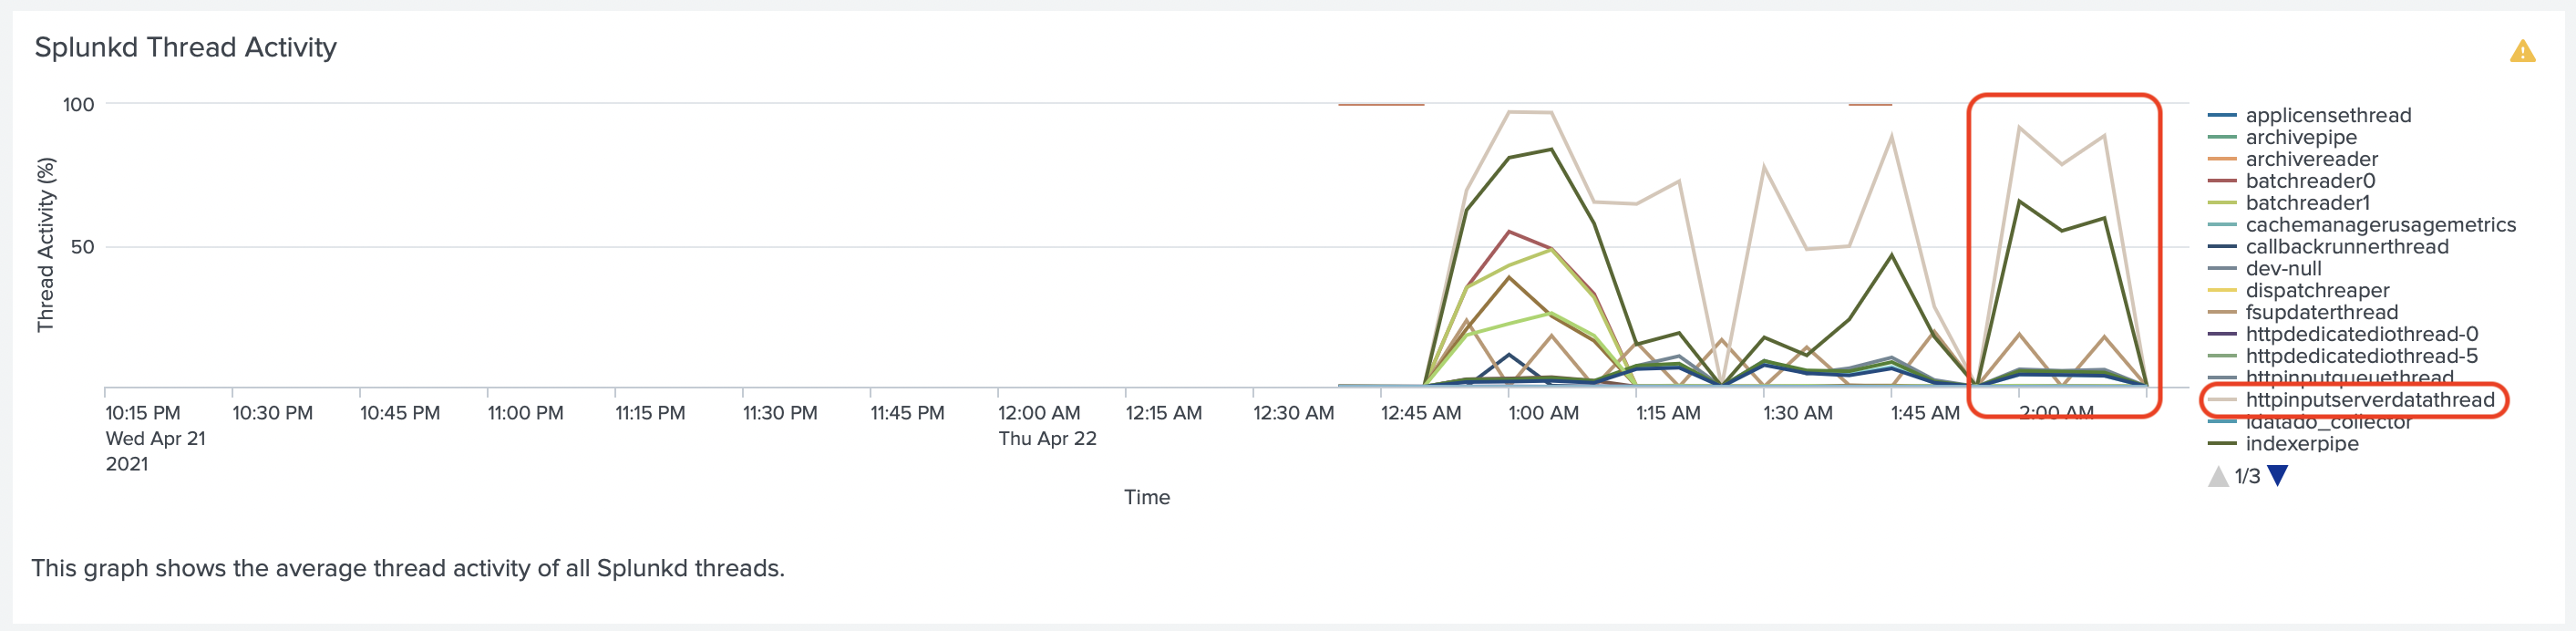Toggle archivereader series in legend
2576x631 pixels.
(x=2311, y=159)
